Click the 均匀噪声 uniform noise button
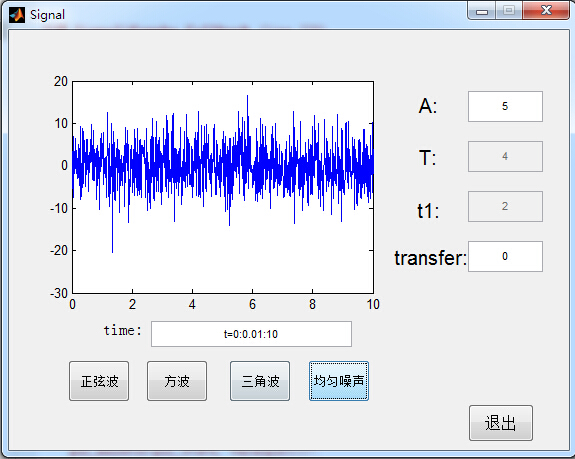Screen dimensions: 575x459 click(x=339, y=381)
